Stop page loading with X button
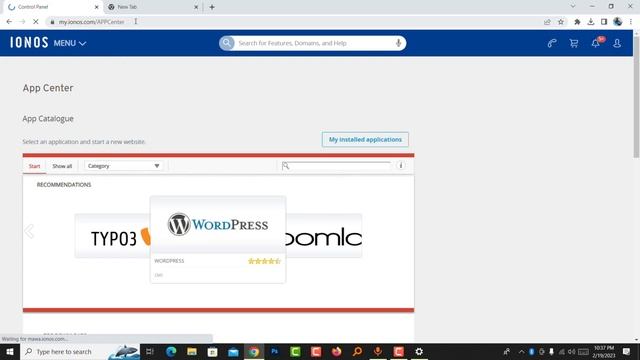 click(36, 22)
